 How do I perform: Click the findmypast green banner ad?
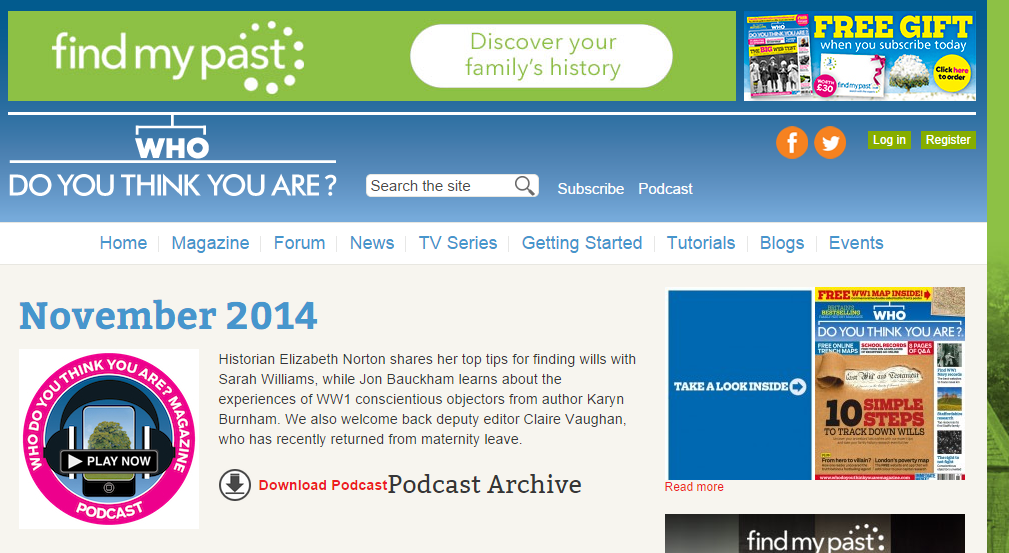(x=372, y=56)
